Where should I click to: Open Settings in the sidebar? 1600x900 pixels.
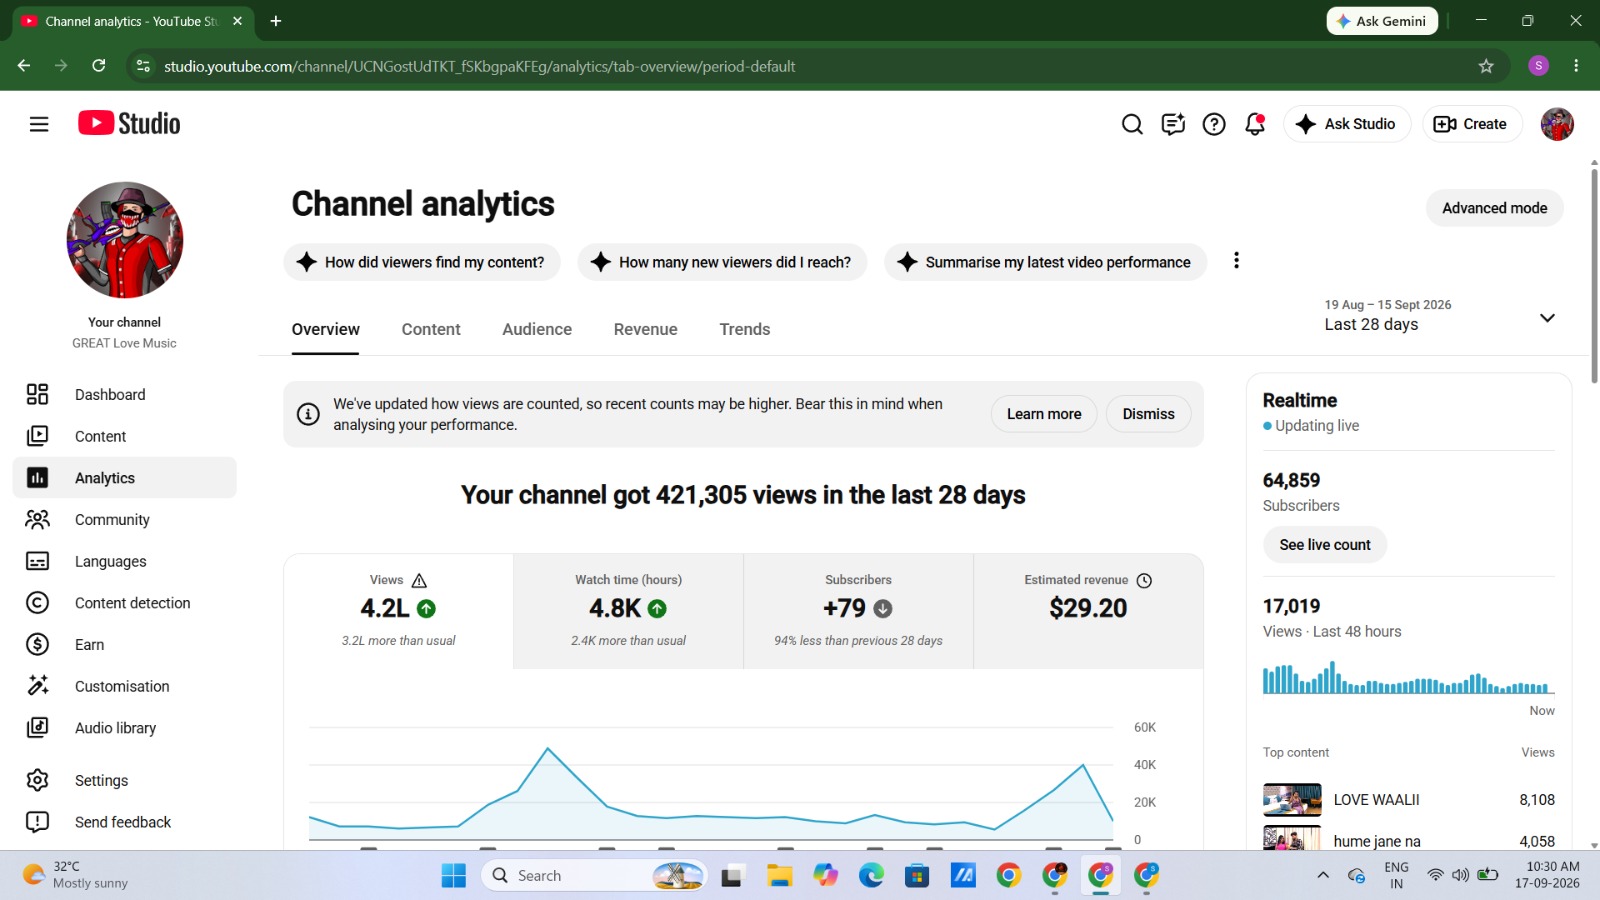click(x=125, y=780)
